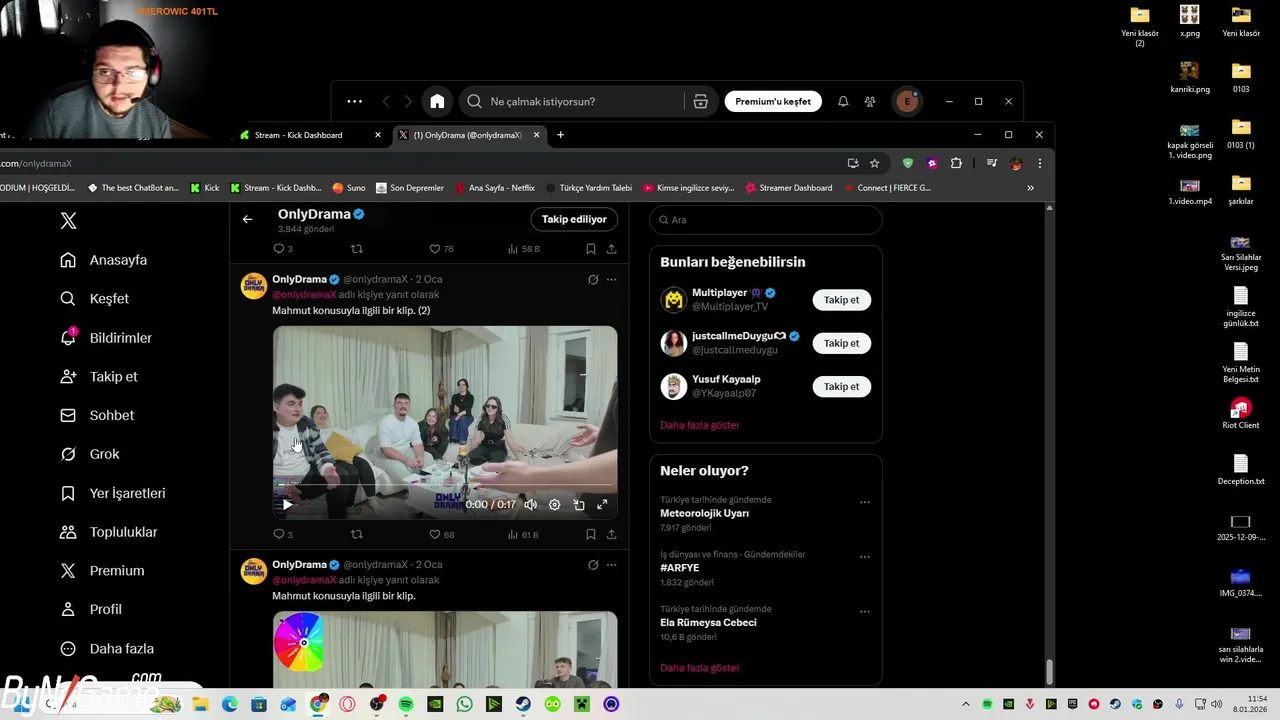Open Suno bookmark

pos(349,188)
